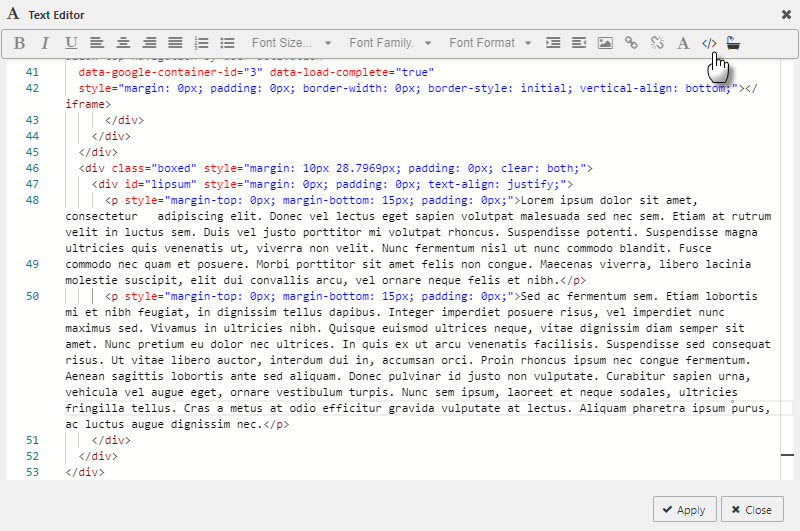The width and height of the screenshot is (800, 531).
Task: Click the insert link icon
Action: coord(631,43)
